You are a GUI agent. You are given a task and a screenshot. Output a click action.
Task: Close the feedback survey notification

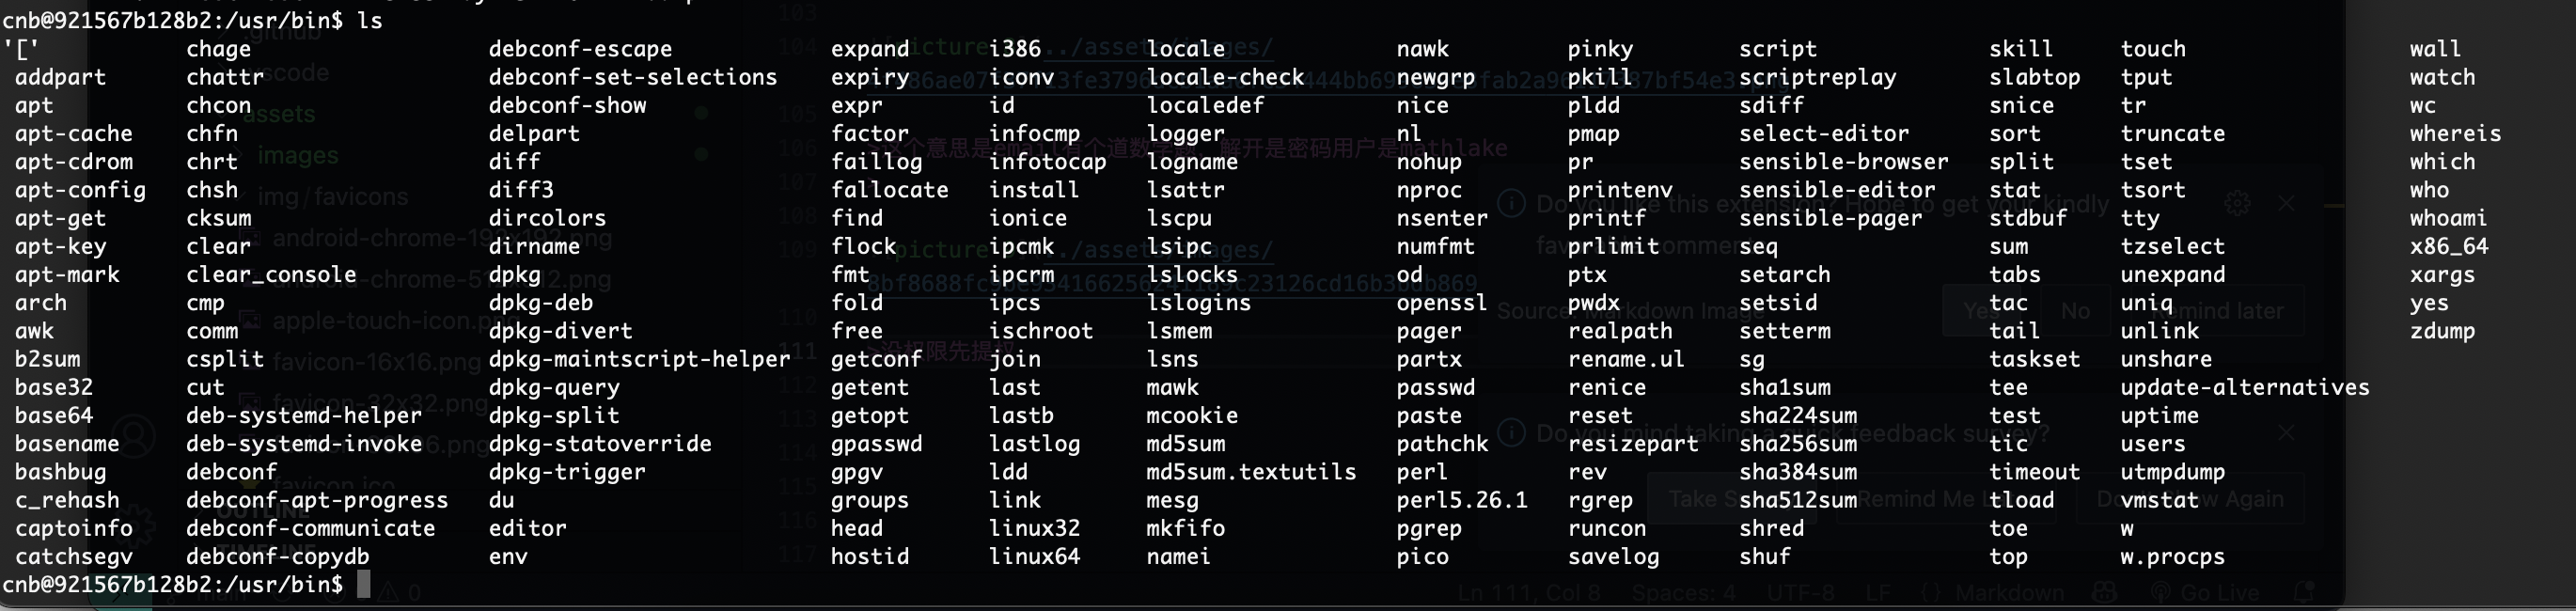tap(2287, 432)
